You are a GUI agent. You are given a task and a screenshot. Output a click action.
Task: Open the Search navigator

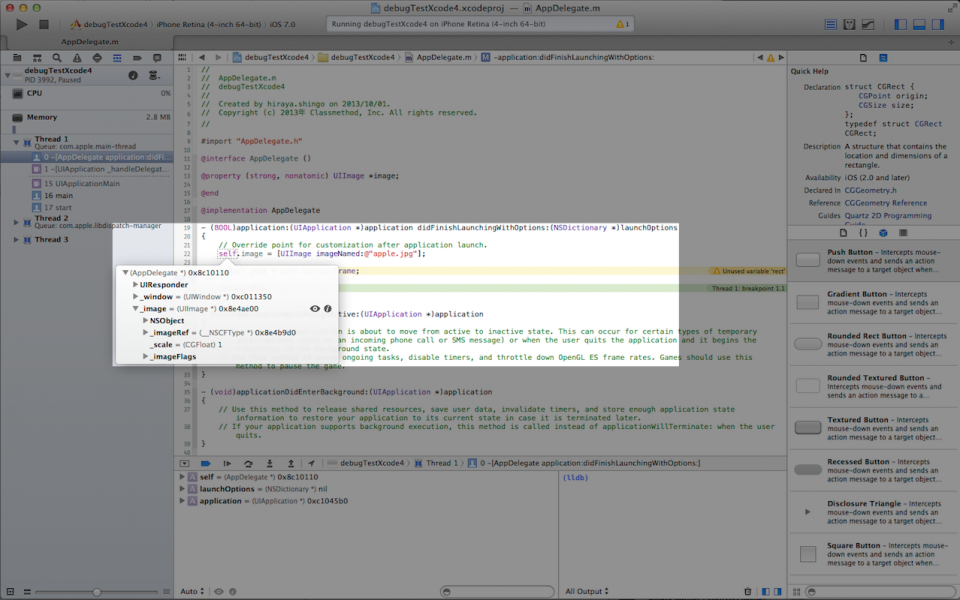(x=57, y=57)
